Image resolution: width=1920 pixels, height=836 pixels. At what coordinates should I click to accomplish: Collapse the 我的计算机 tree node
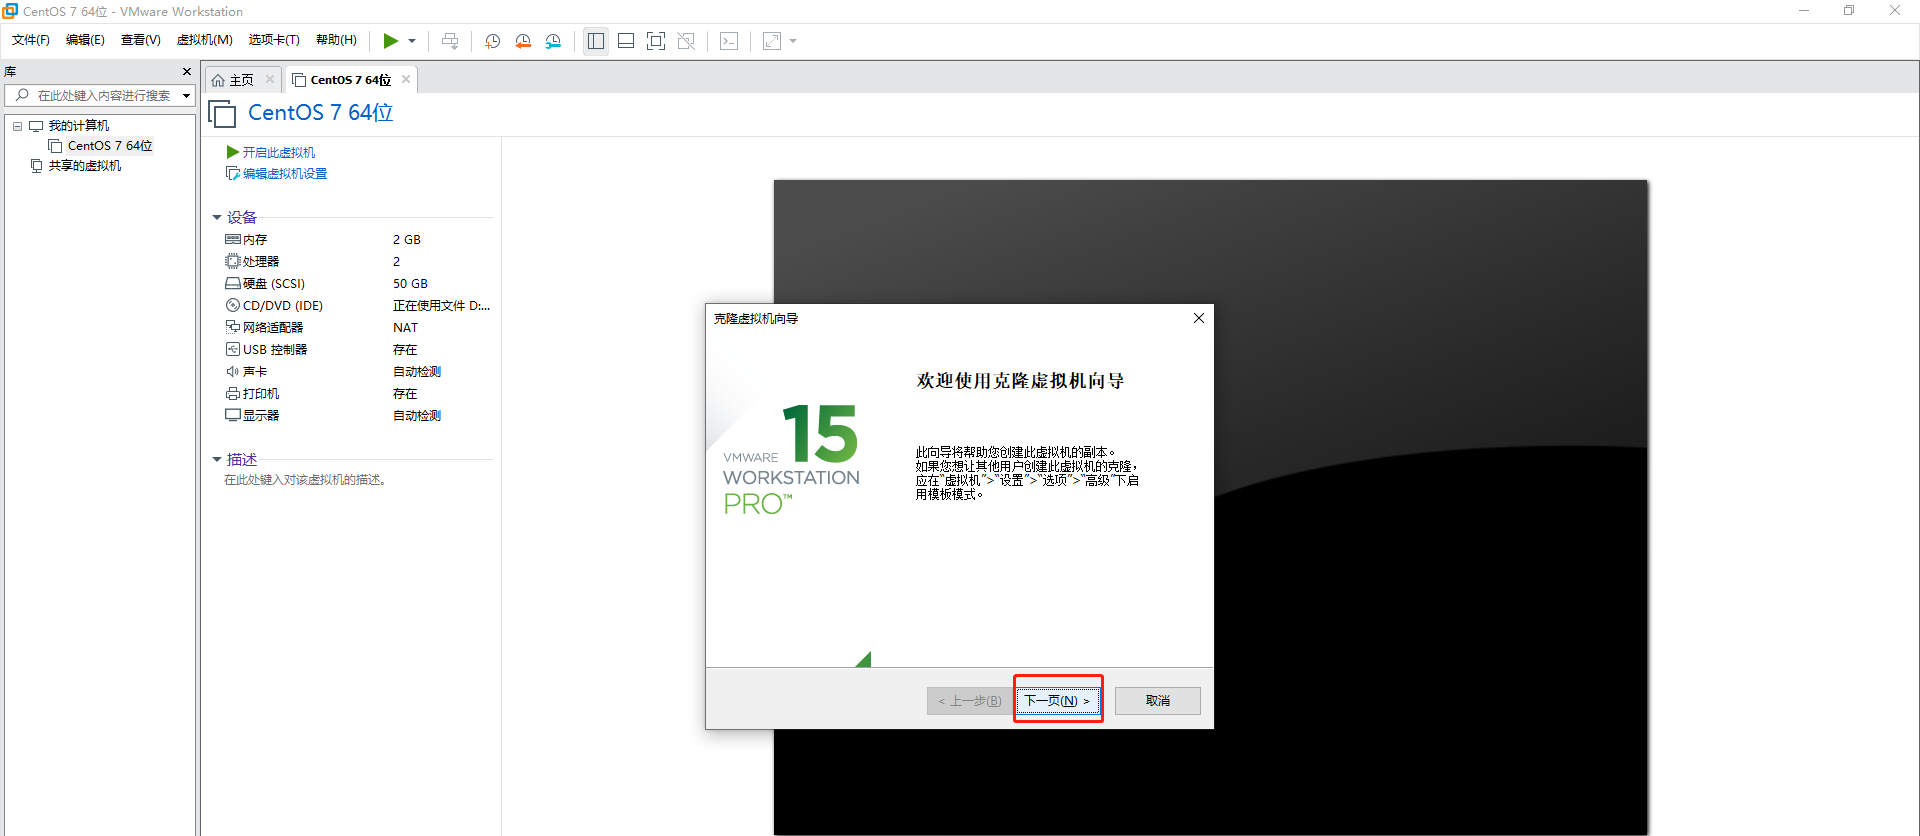17,126
